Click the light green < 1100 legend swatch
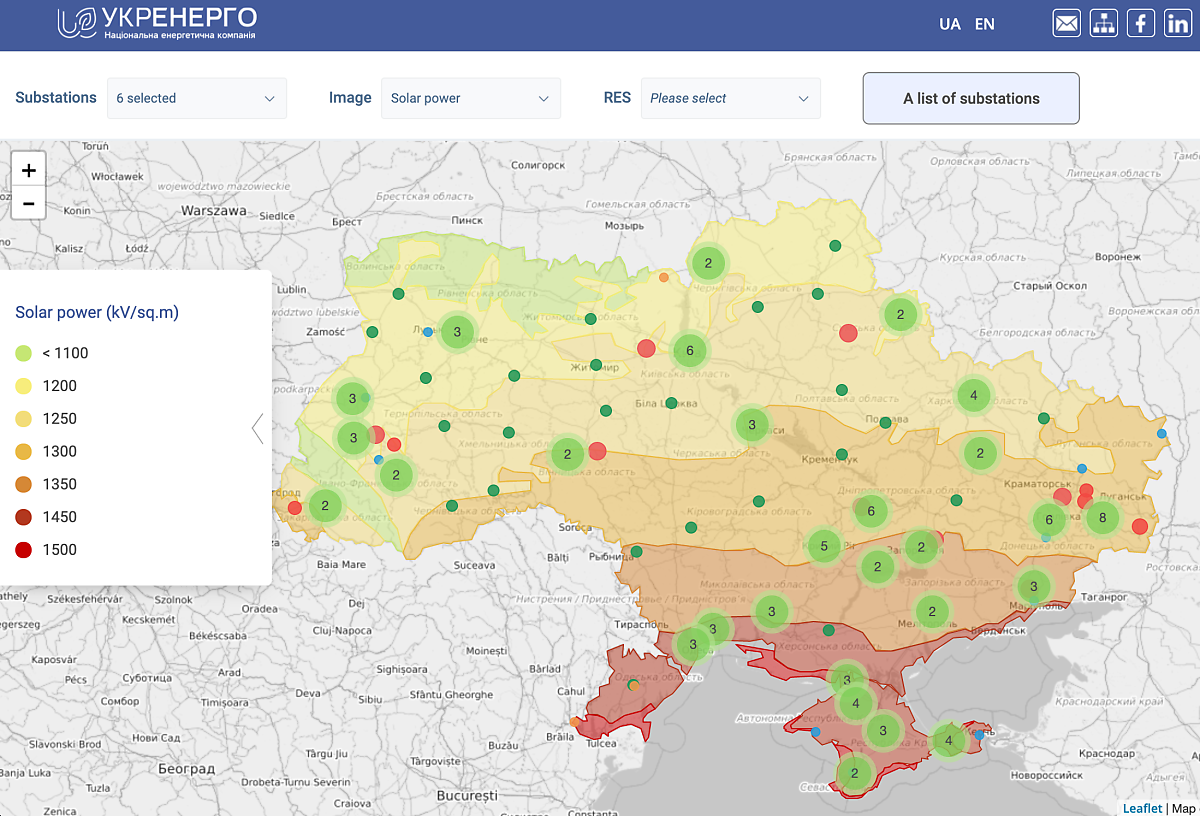Viewport: 1200px width, 816px height. tap(24, 353)
